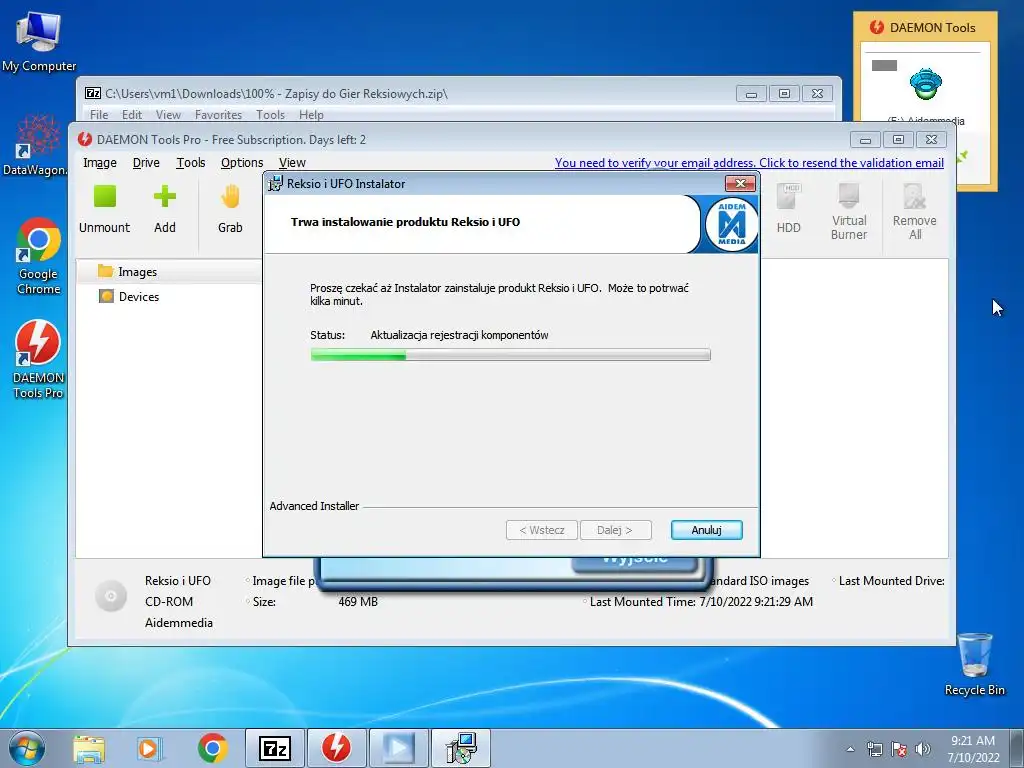Click the Reksio i UFO image name
1024x768 pixels.
(178, 581)
